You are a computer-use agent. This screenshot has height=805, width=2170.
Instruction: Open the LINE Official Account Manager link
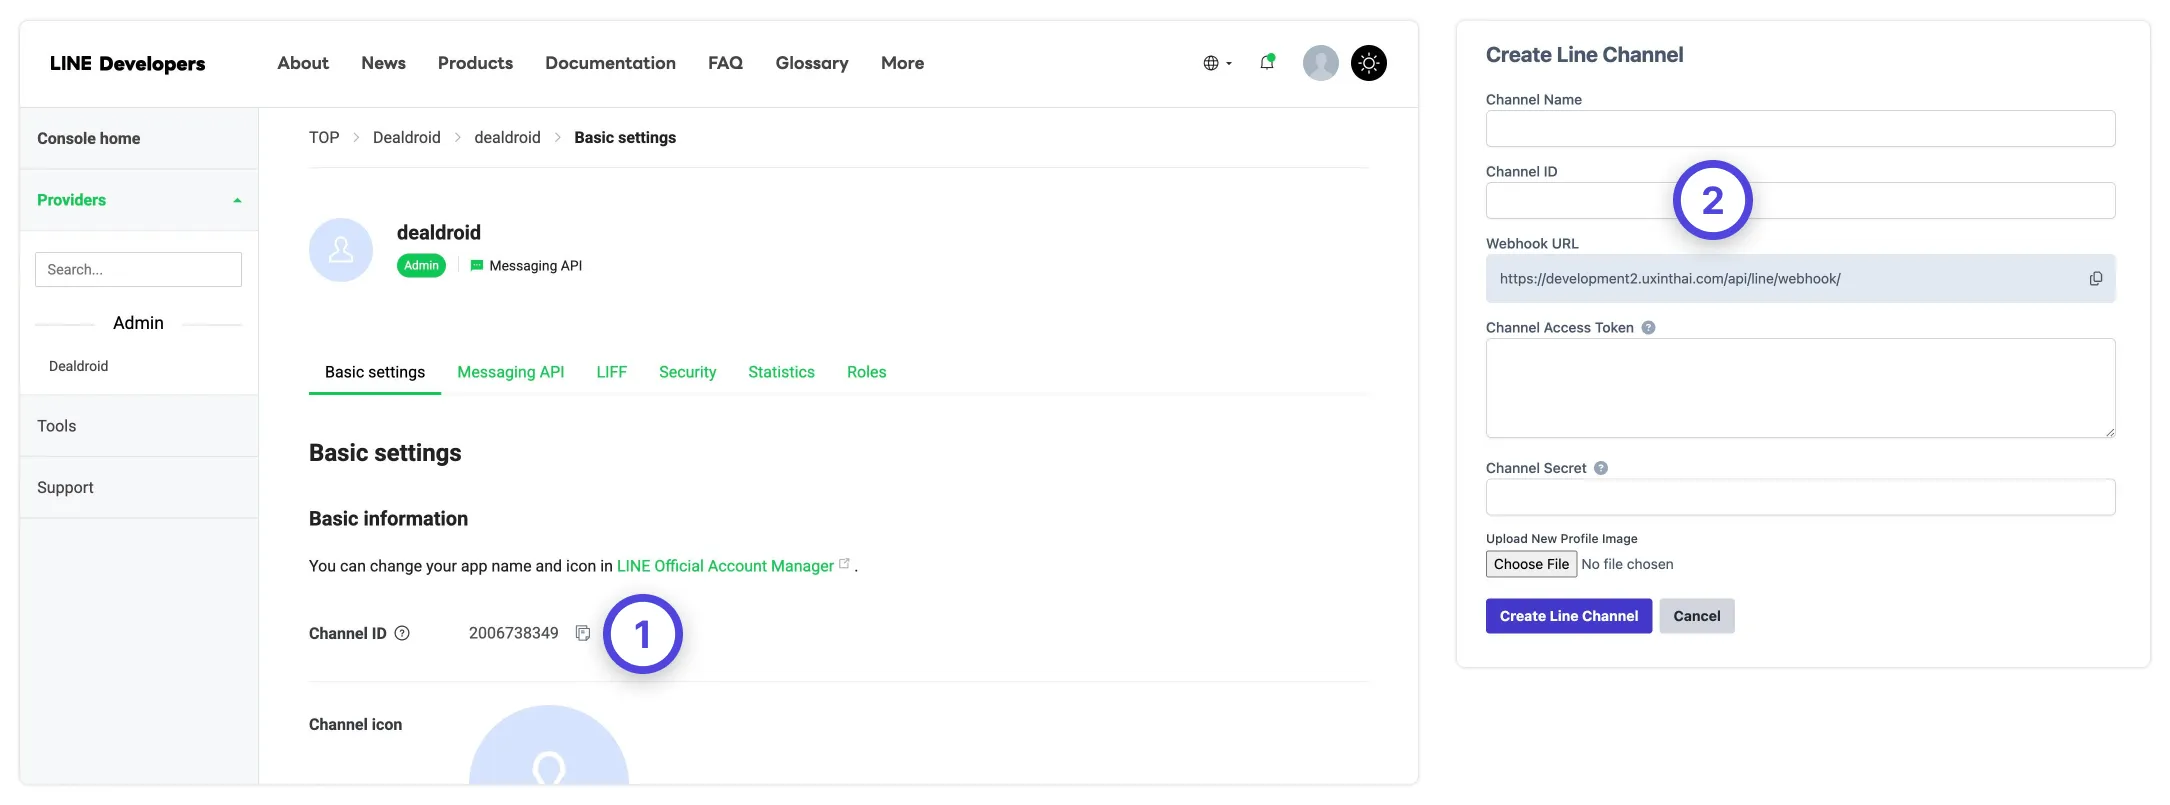pyautogui.click(x=725, y=566)
